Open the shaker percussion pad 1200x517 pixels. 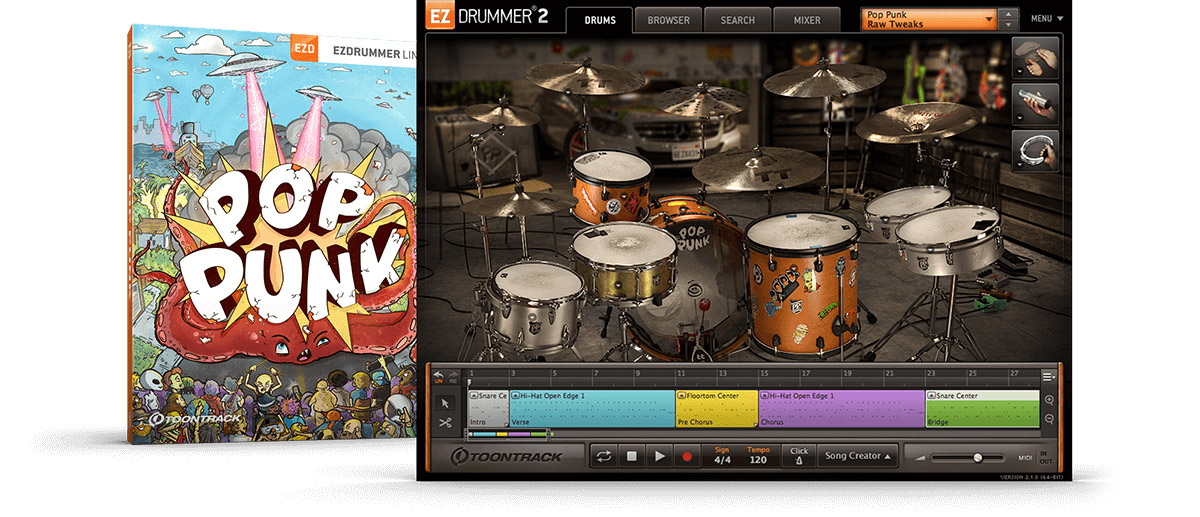[x=1035, y=104]
